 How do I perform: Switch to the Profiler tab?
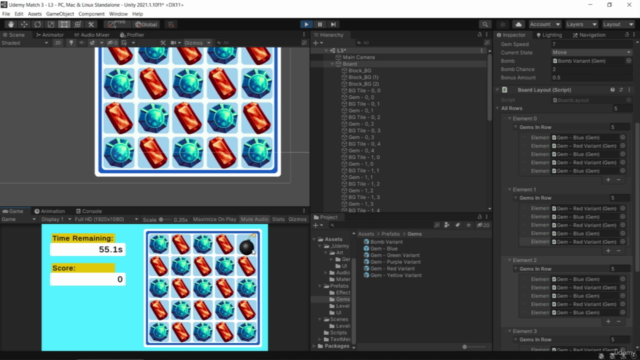[x=132, y=35]
